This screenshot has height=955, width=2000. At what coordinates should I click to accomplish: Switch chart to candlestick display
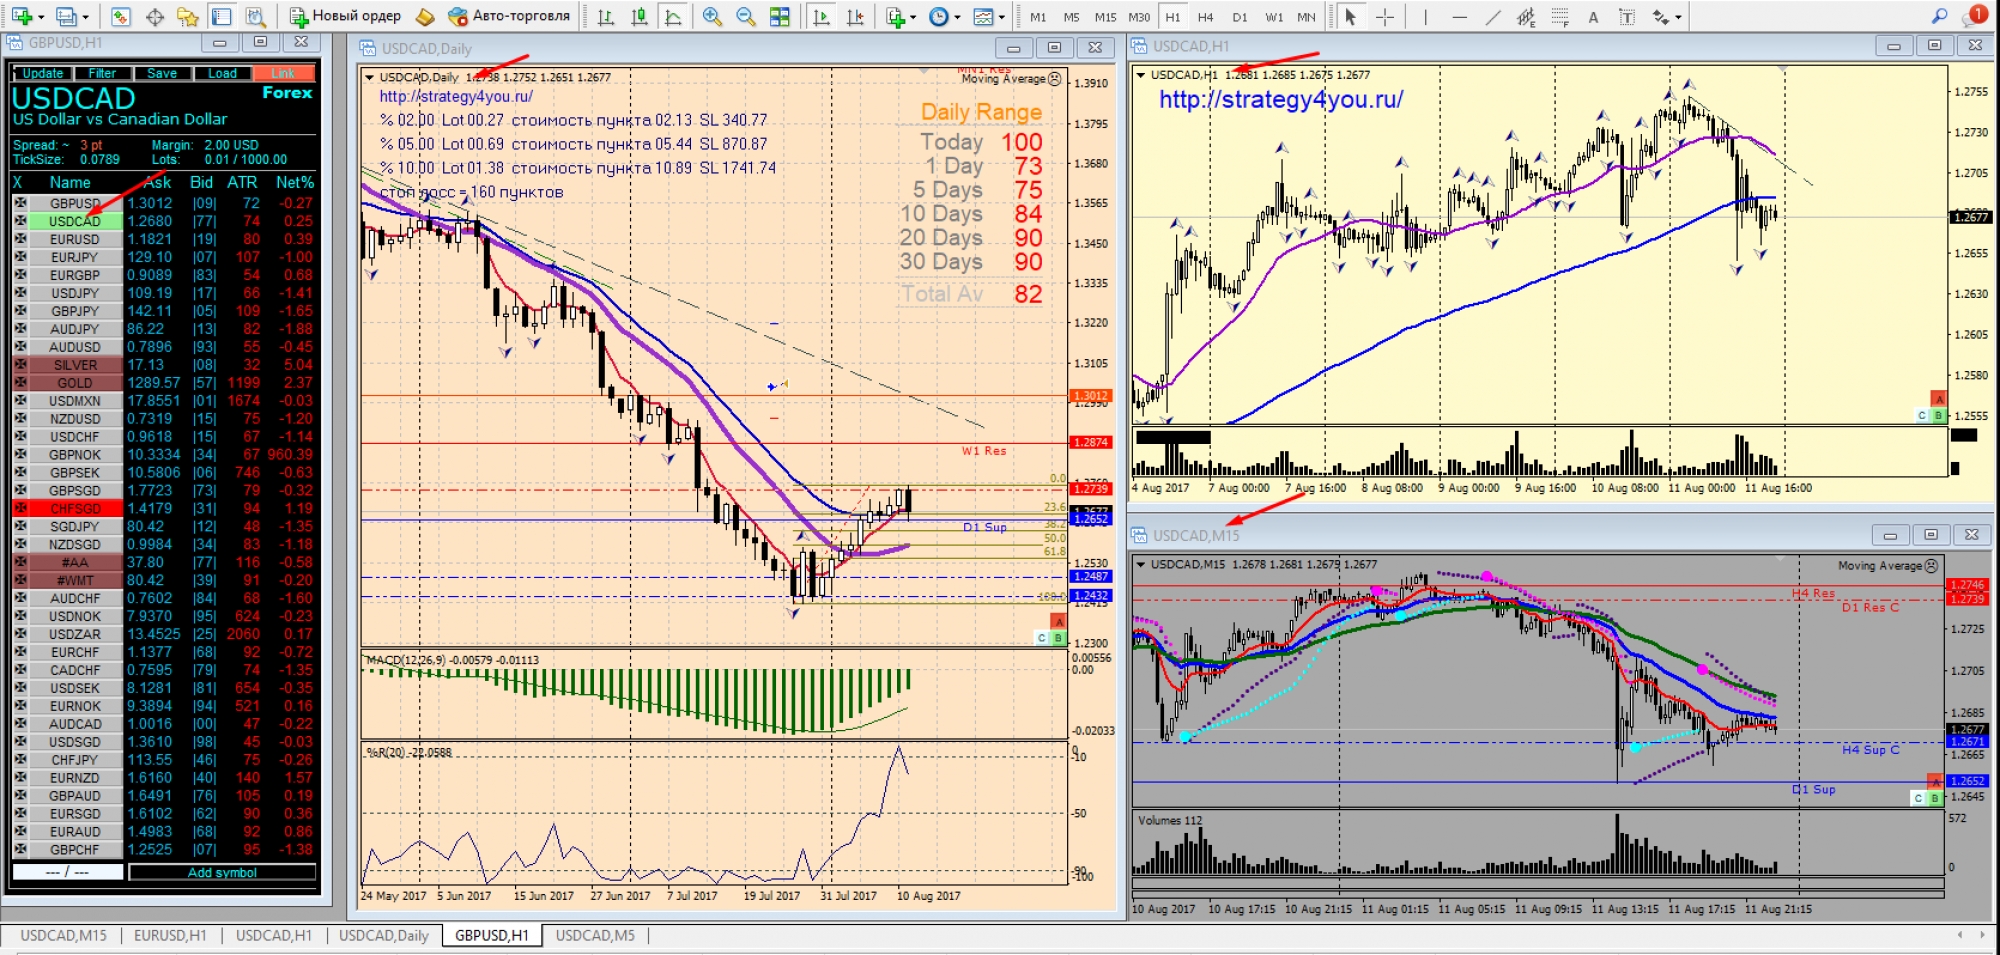(x=639, y=17)
